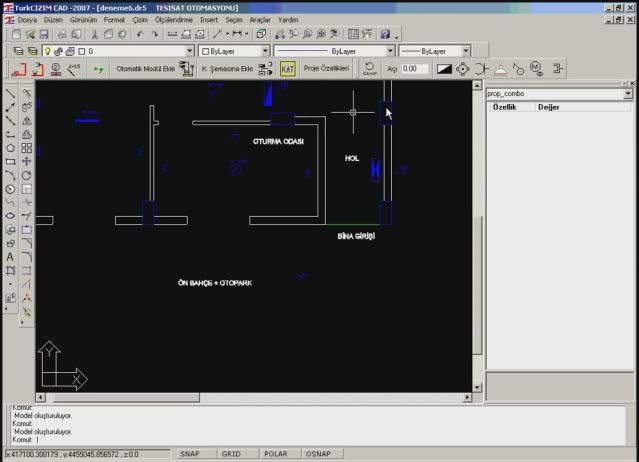This screenshot has height=462, width=639.
Task: Toggle the layer lightbulb on/off icon
Action: (48, 51)
